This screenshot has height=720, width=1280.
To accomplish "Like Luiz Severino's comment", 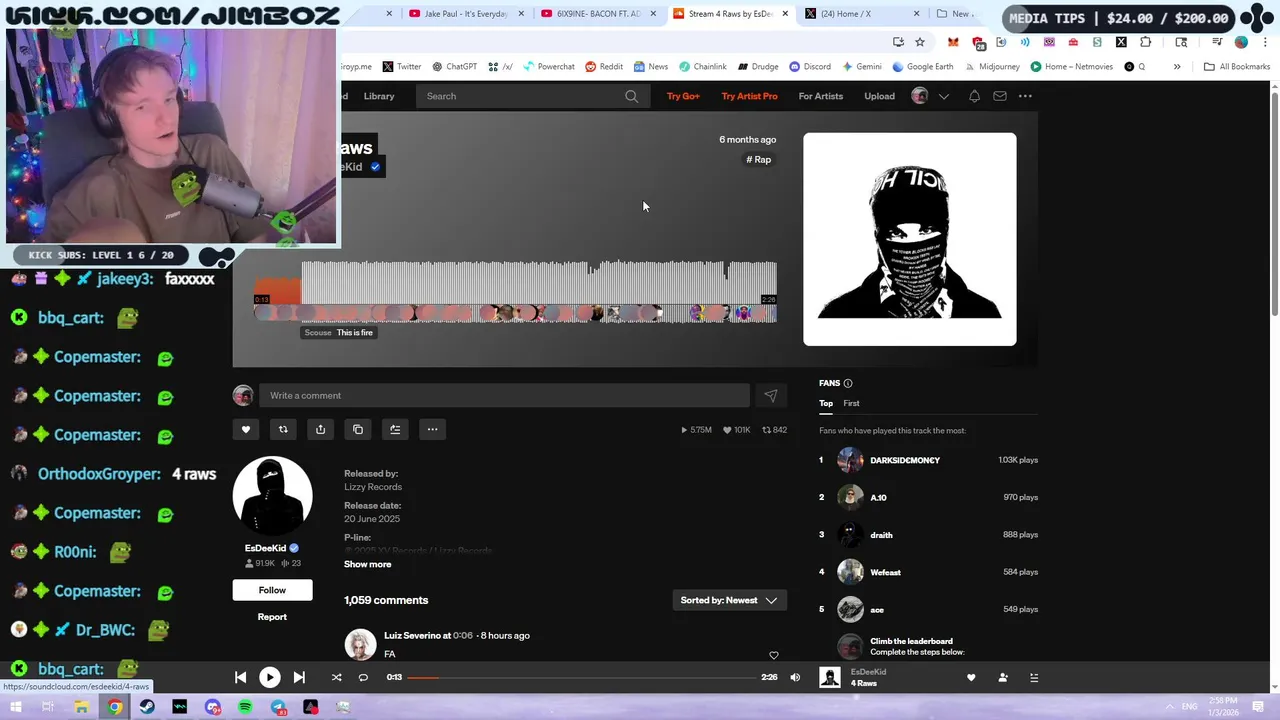I will (x=773, y=655).
